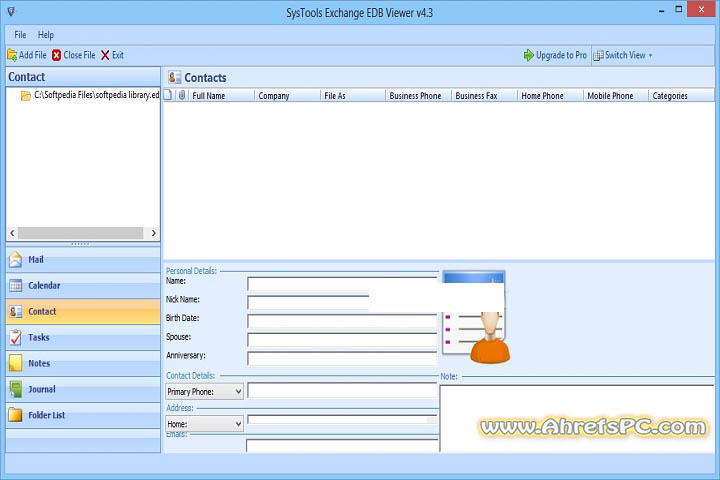Click the red Close File icon
720x480 pixels.
(x=56, y=55)
